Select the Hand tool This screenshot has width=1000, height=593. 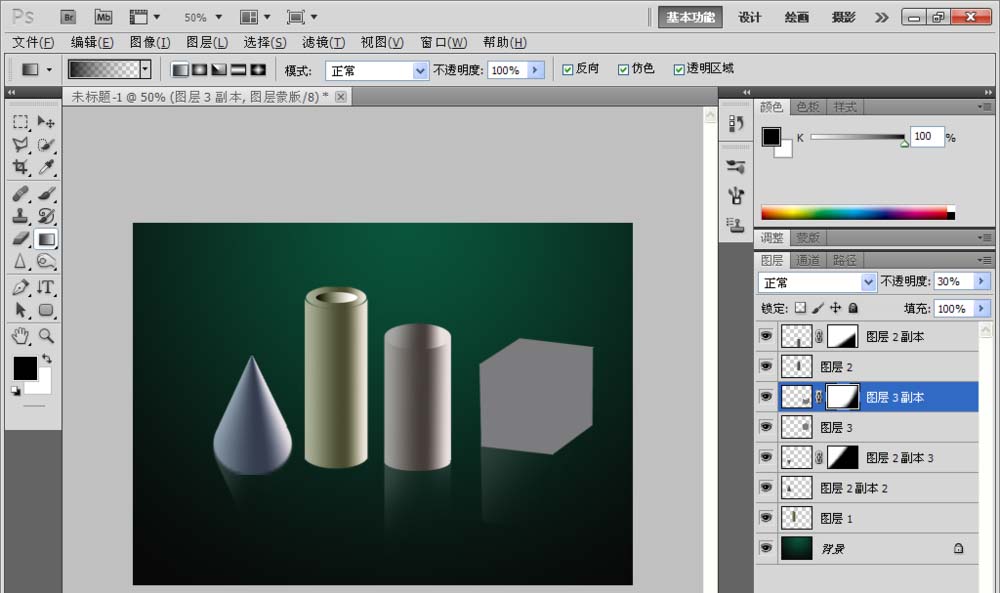20,336
